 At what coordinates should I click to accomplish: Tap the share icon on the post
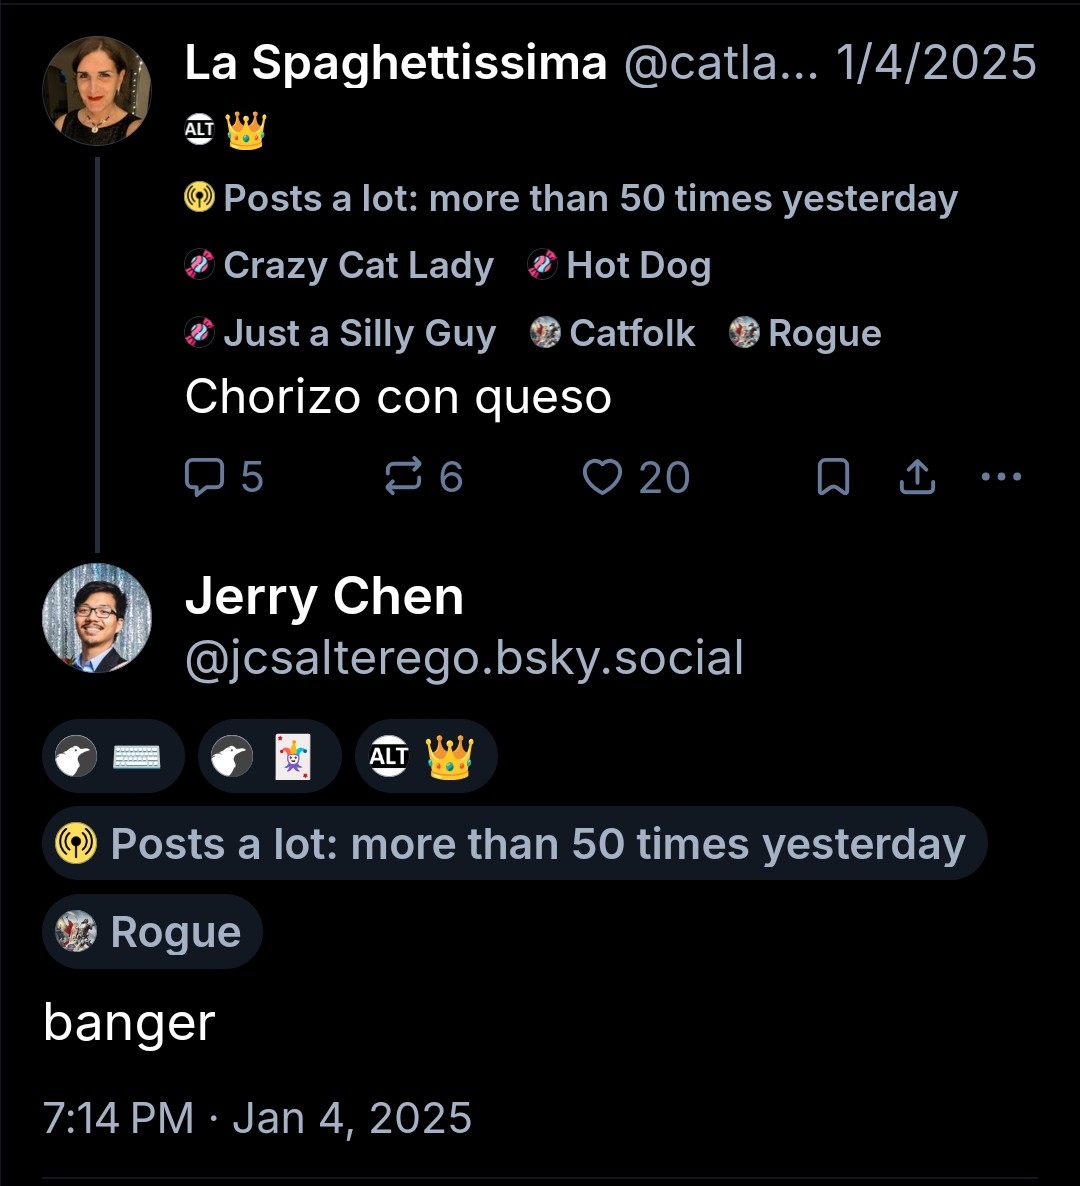tap(917, 478)
